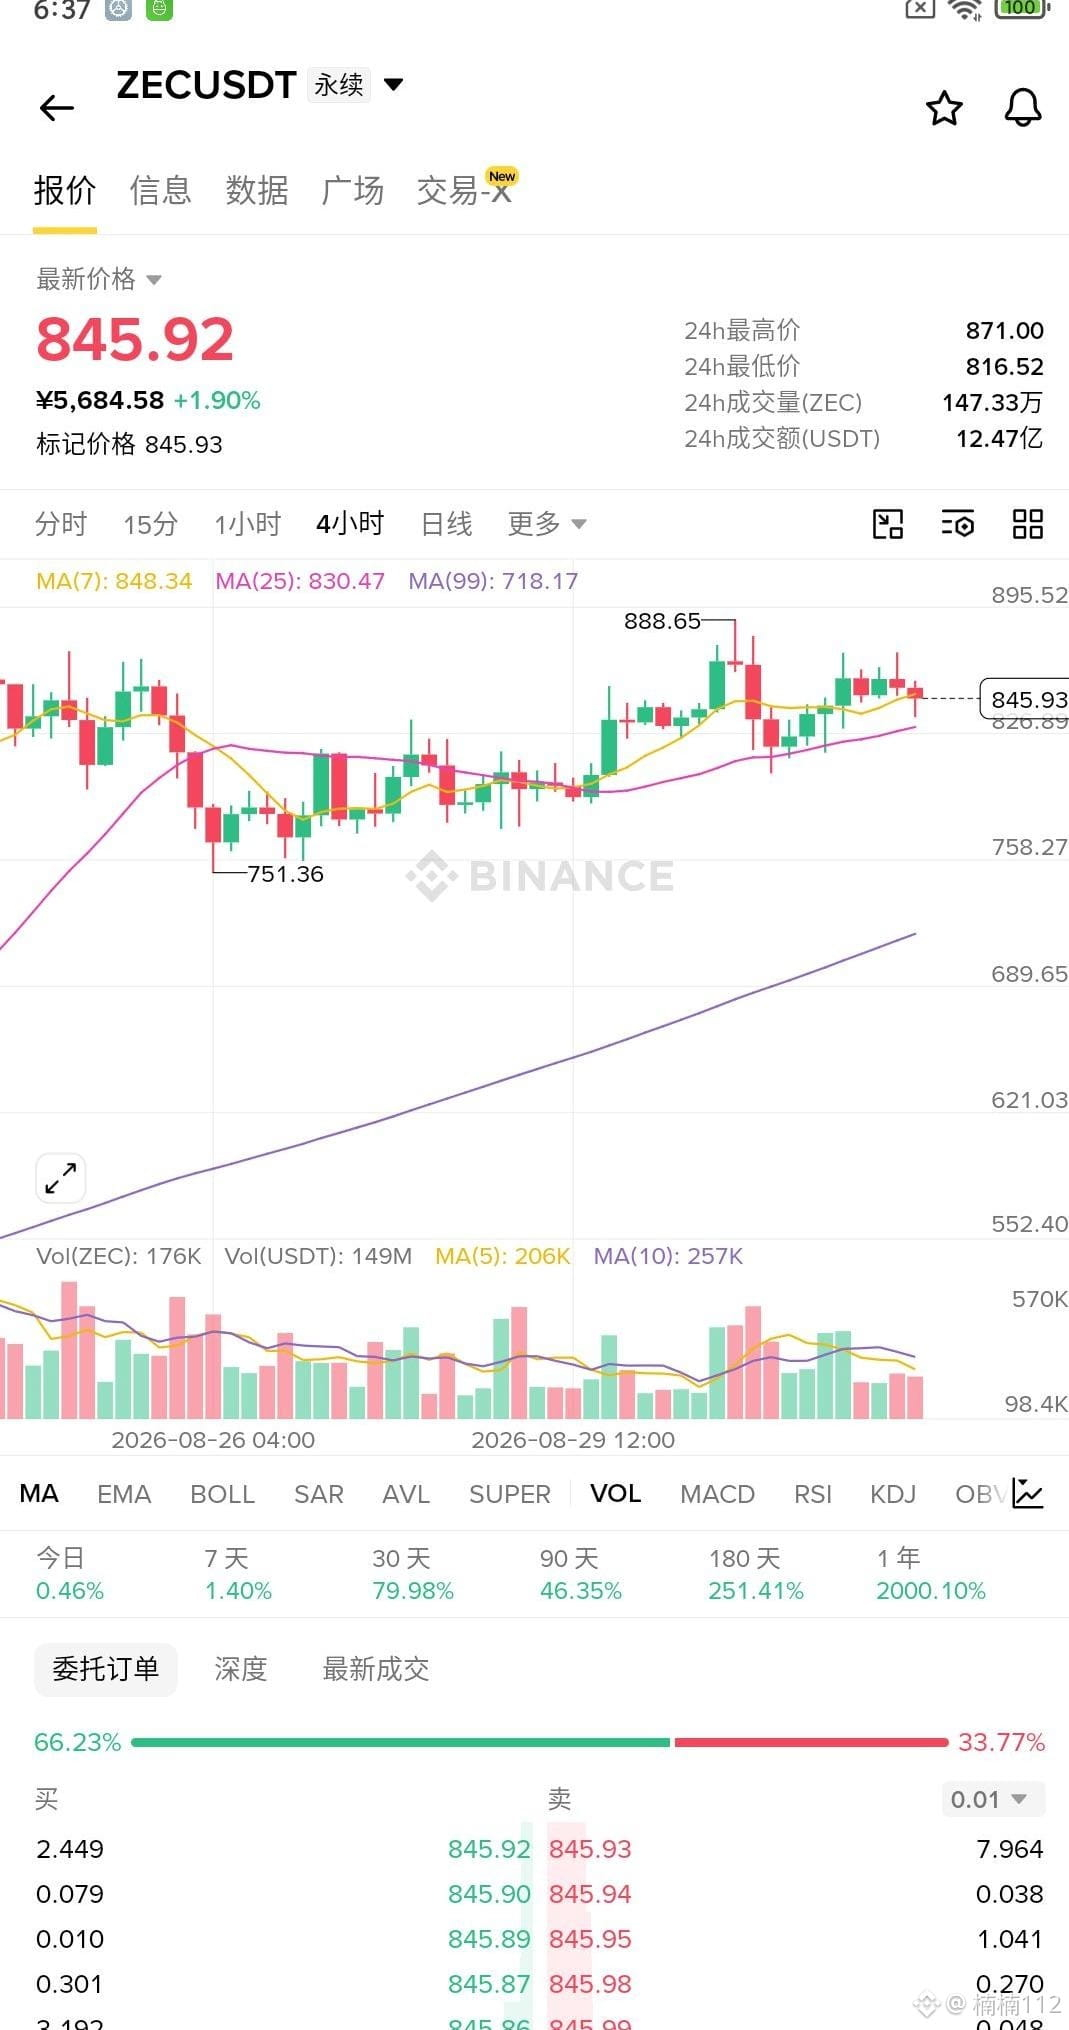
Task: Tap the back arrow icon
Action: 56,107
